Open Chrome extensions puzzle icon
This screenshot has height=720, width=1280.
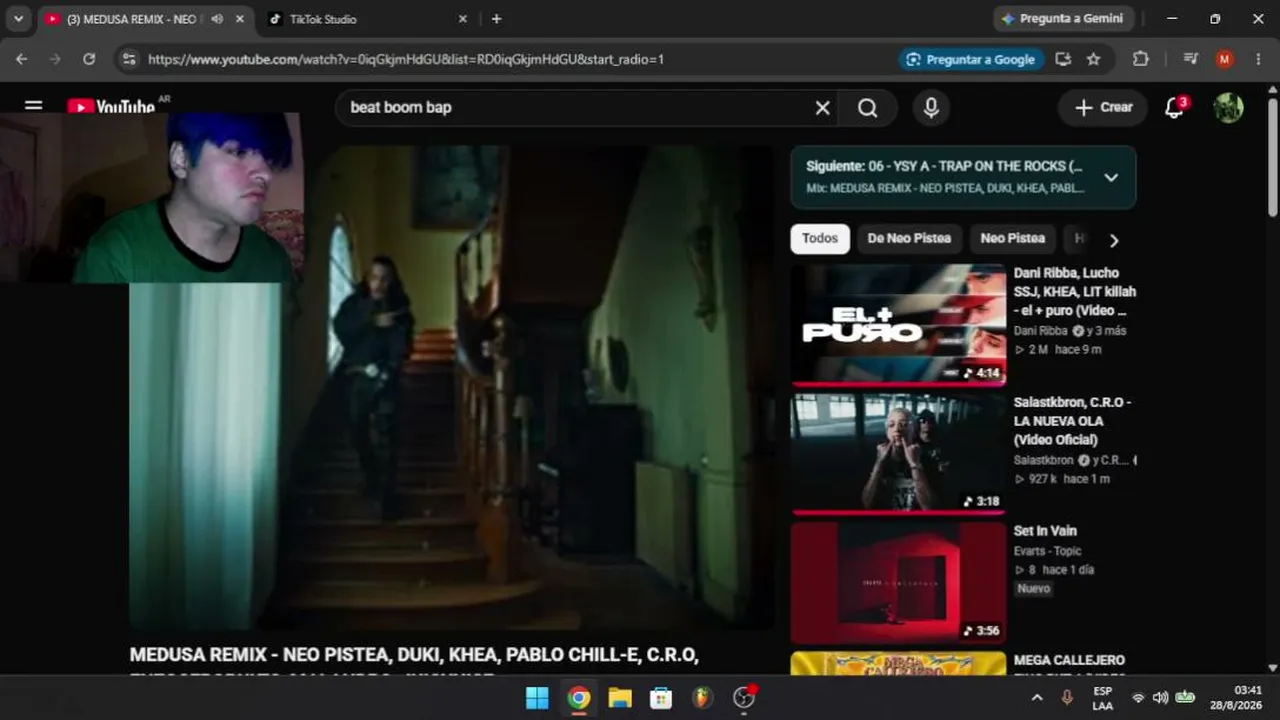pyautogui.click(x=1140, y=59)
